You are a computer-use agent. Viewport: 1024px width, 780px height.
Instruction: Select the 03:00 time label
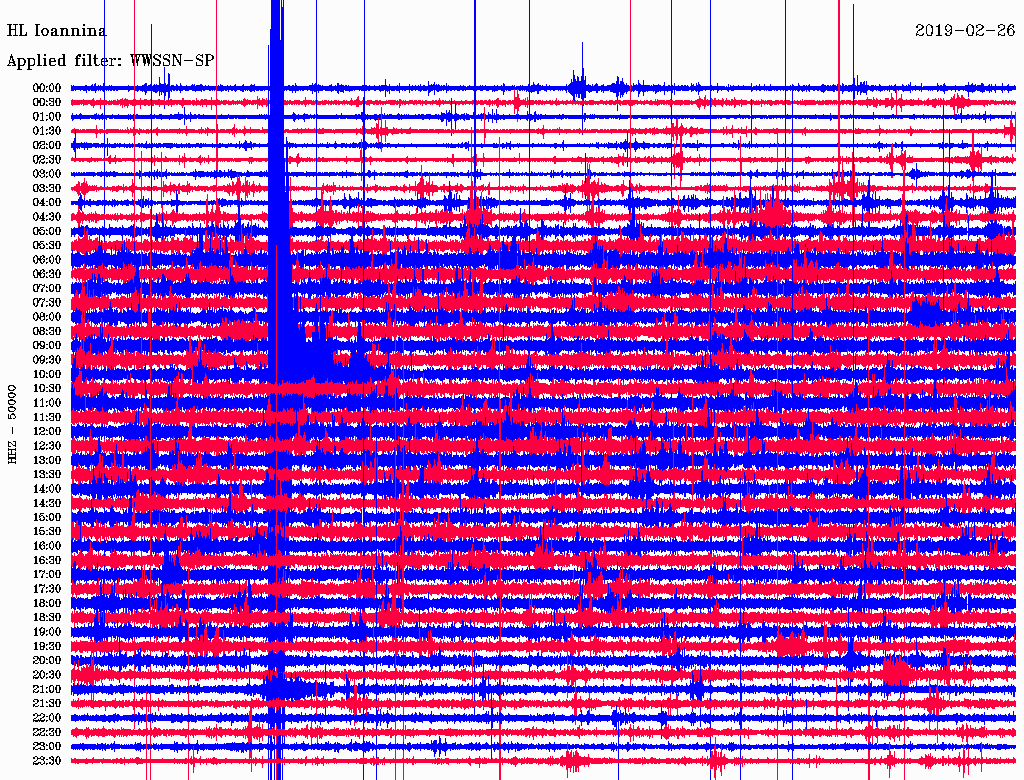[x=47, y=174]
